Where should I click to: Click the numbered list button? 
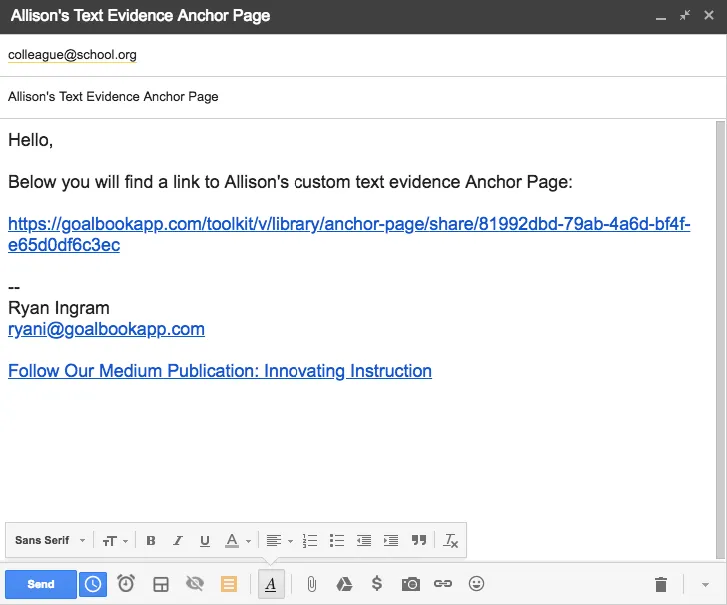[310, 541]
